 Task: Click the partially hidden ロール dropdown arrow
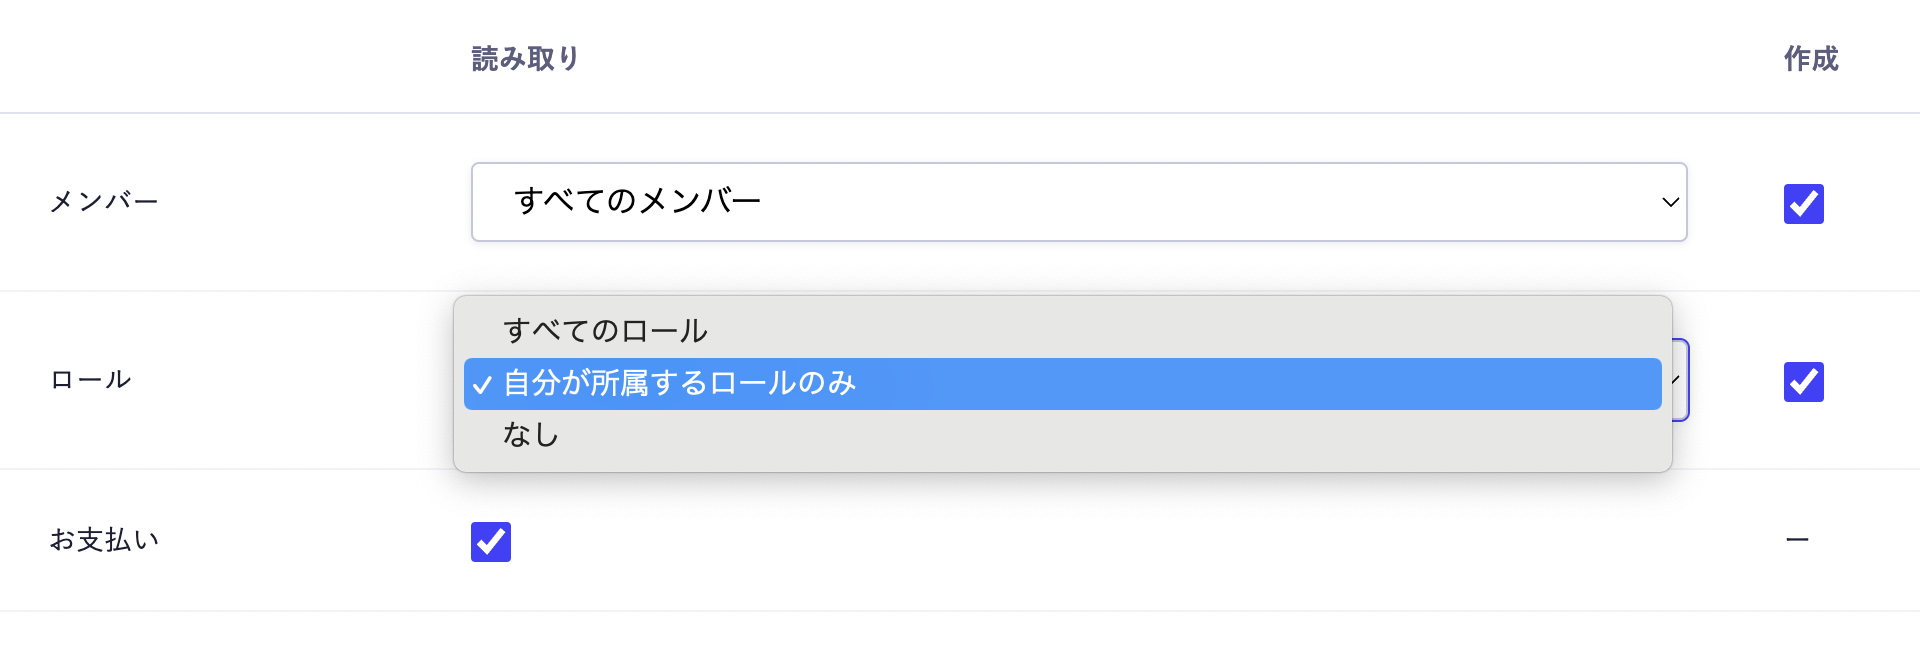(1676, 380)
